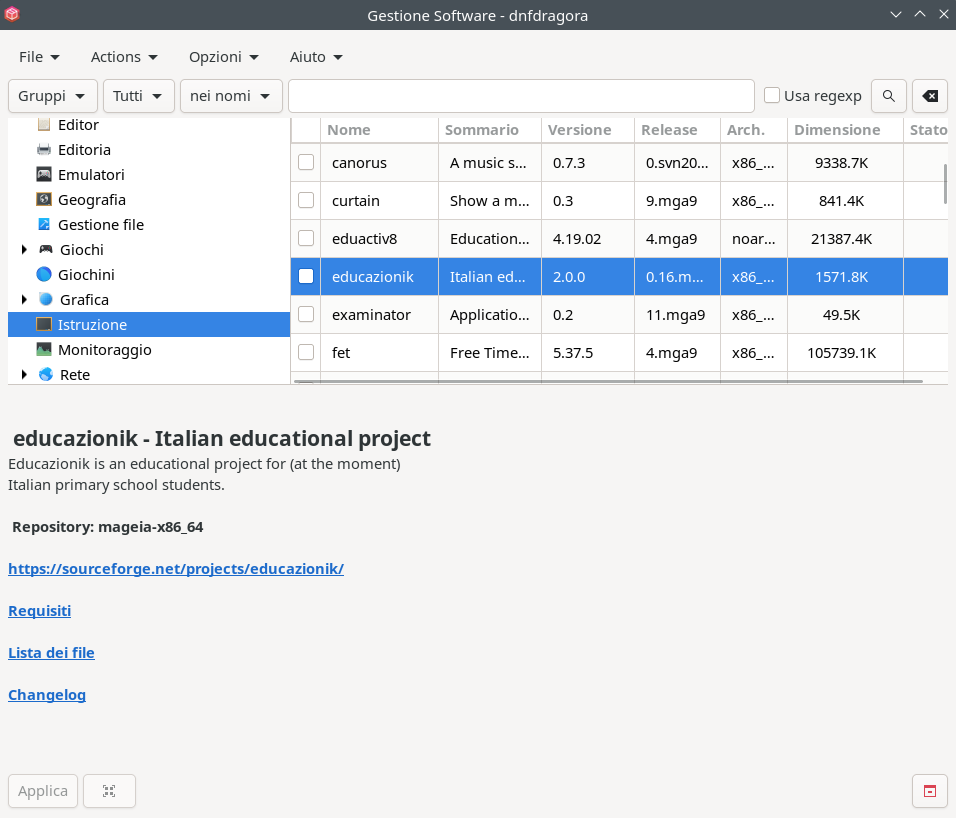Screen dimensions: 956x818
Task: Open the Gruppi view dropdown
Action: (x=52, y=96)
